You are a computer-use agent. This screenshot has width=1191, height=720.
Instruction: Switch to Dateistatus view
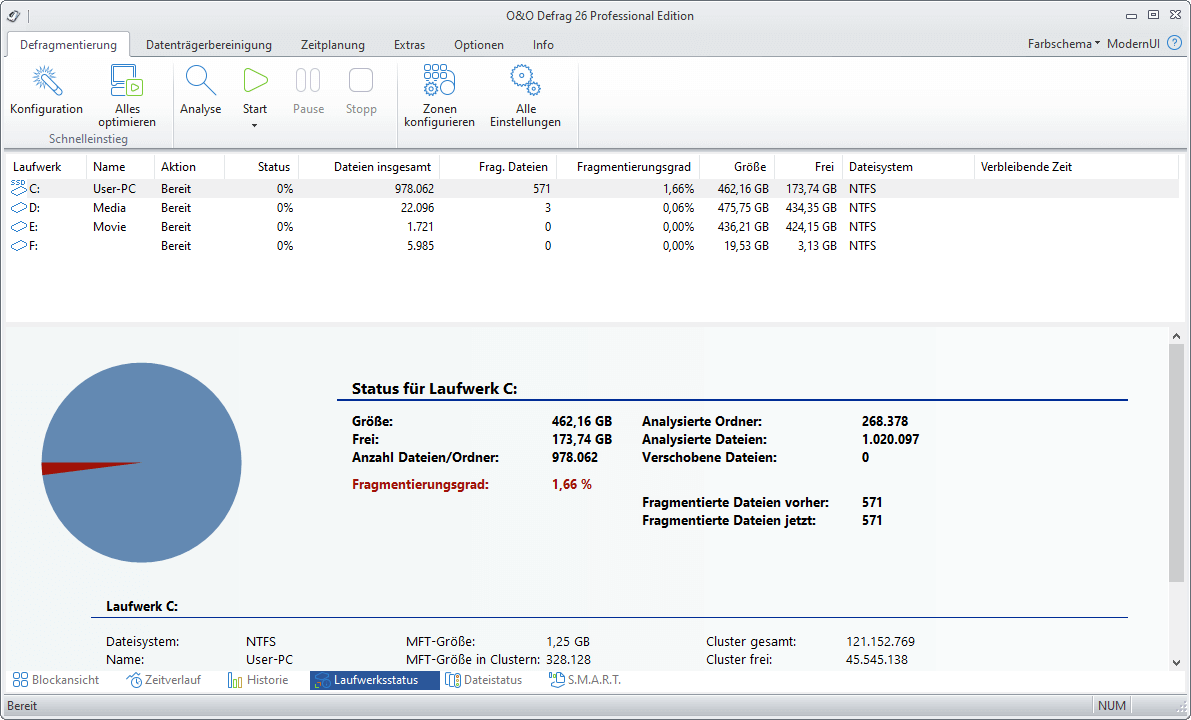tap(484, 680)
